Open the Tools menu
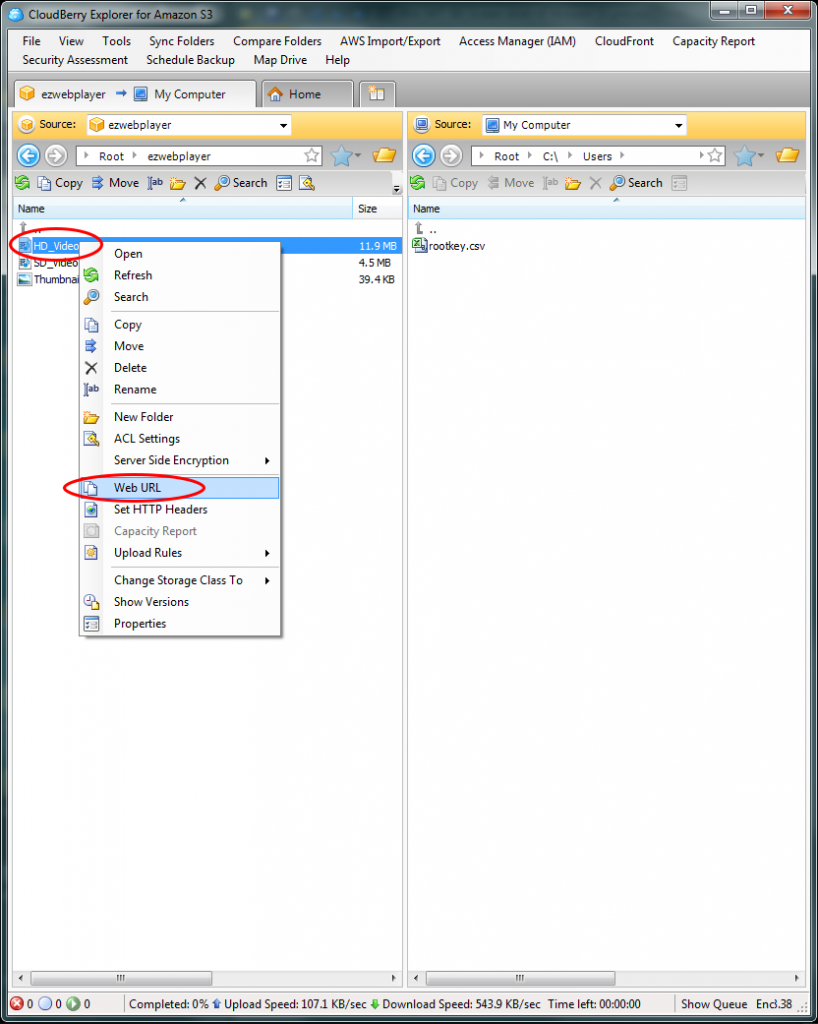 coord(116,40)
